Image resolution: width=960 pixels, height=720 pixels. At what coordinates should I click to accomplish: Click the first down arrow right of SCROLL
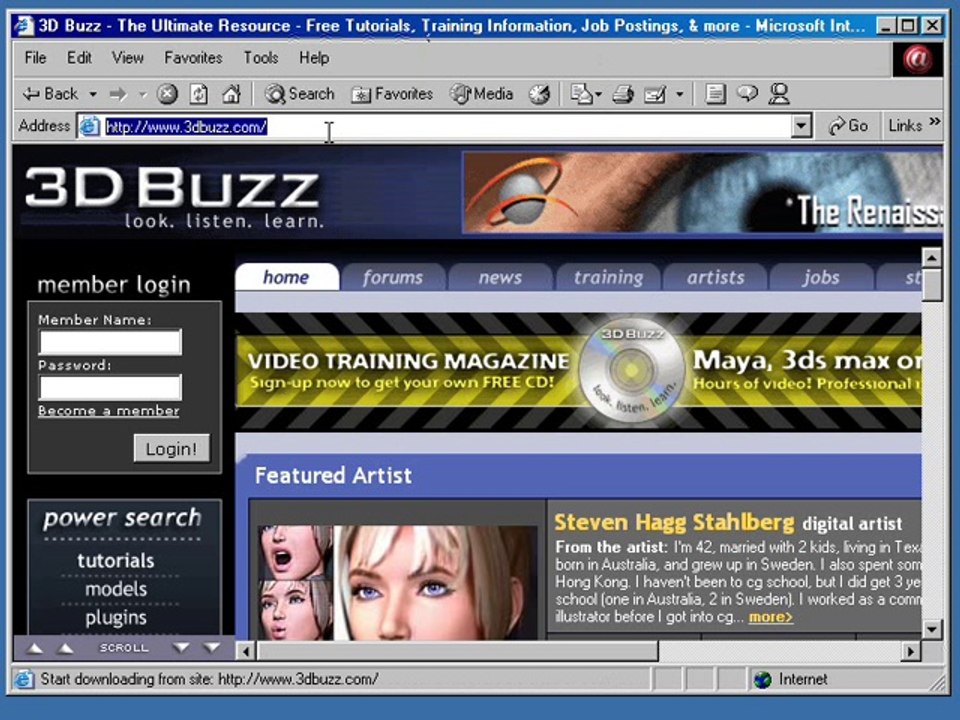[181, 647]
